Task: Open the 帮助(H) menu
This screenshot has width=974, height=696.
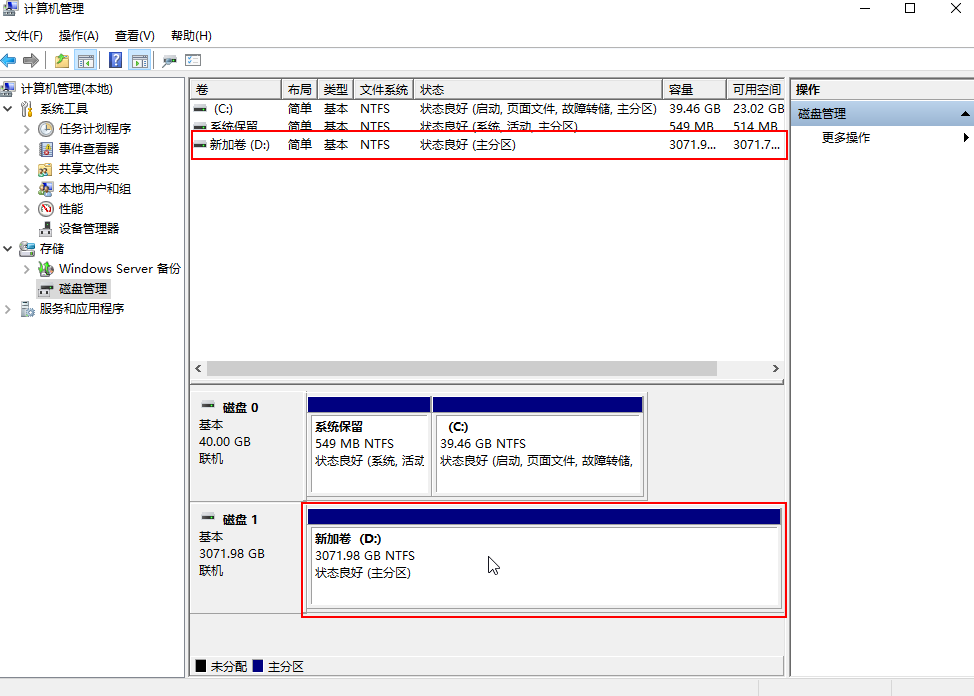Action: 191,36
